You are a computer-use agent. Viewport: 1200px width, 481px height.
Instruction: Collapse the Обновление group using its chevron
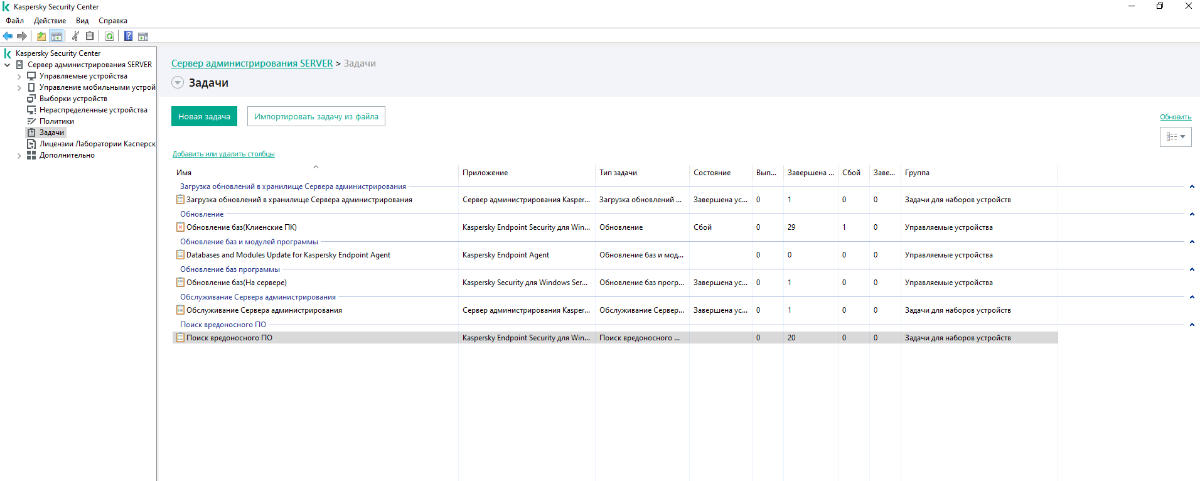(x=1192, y=214)
